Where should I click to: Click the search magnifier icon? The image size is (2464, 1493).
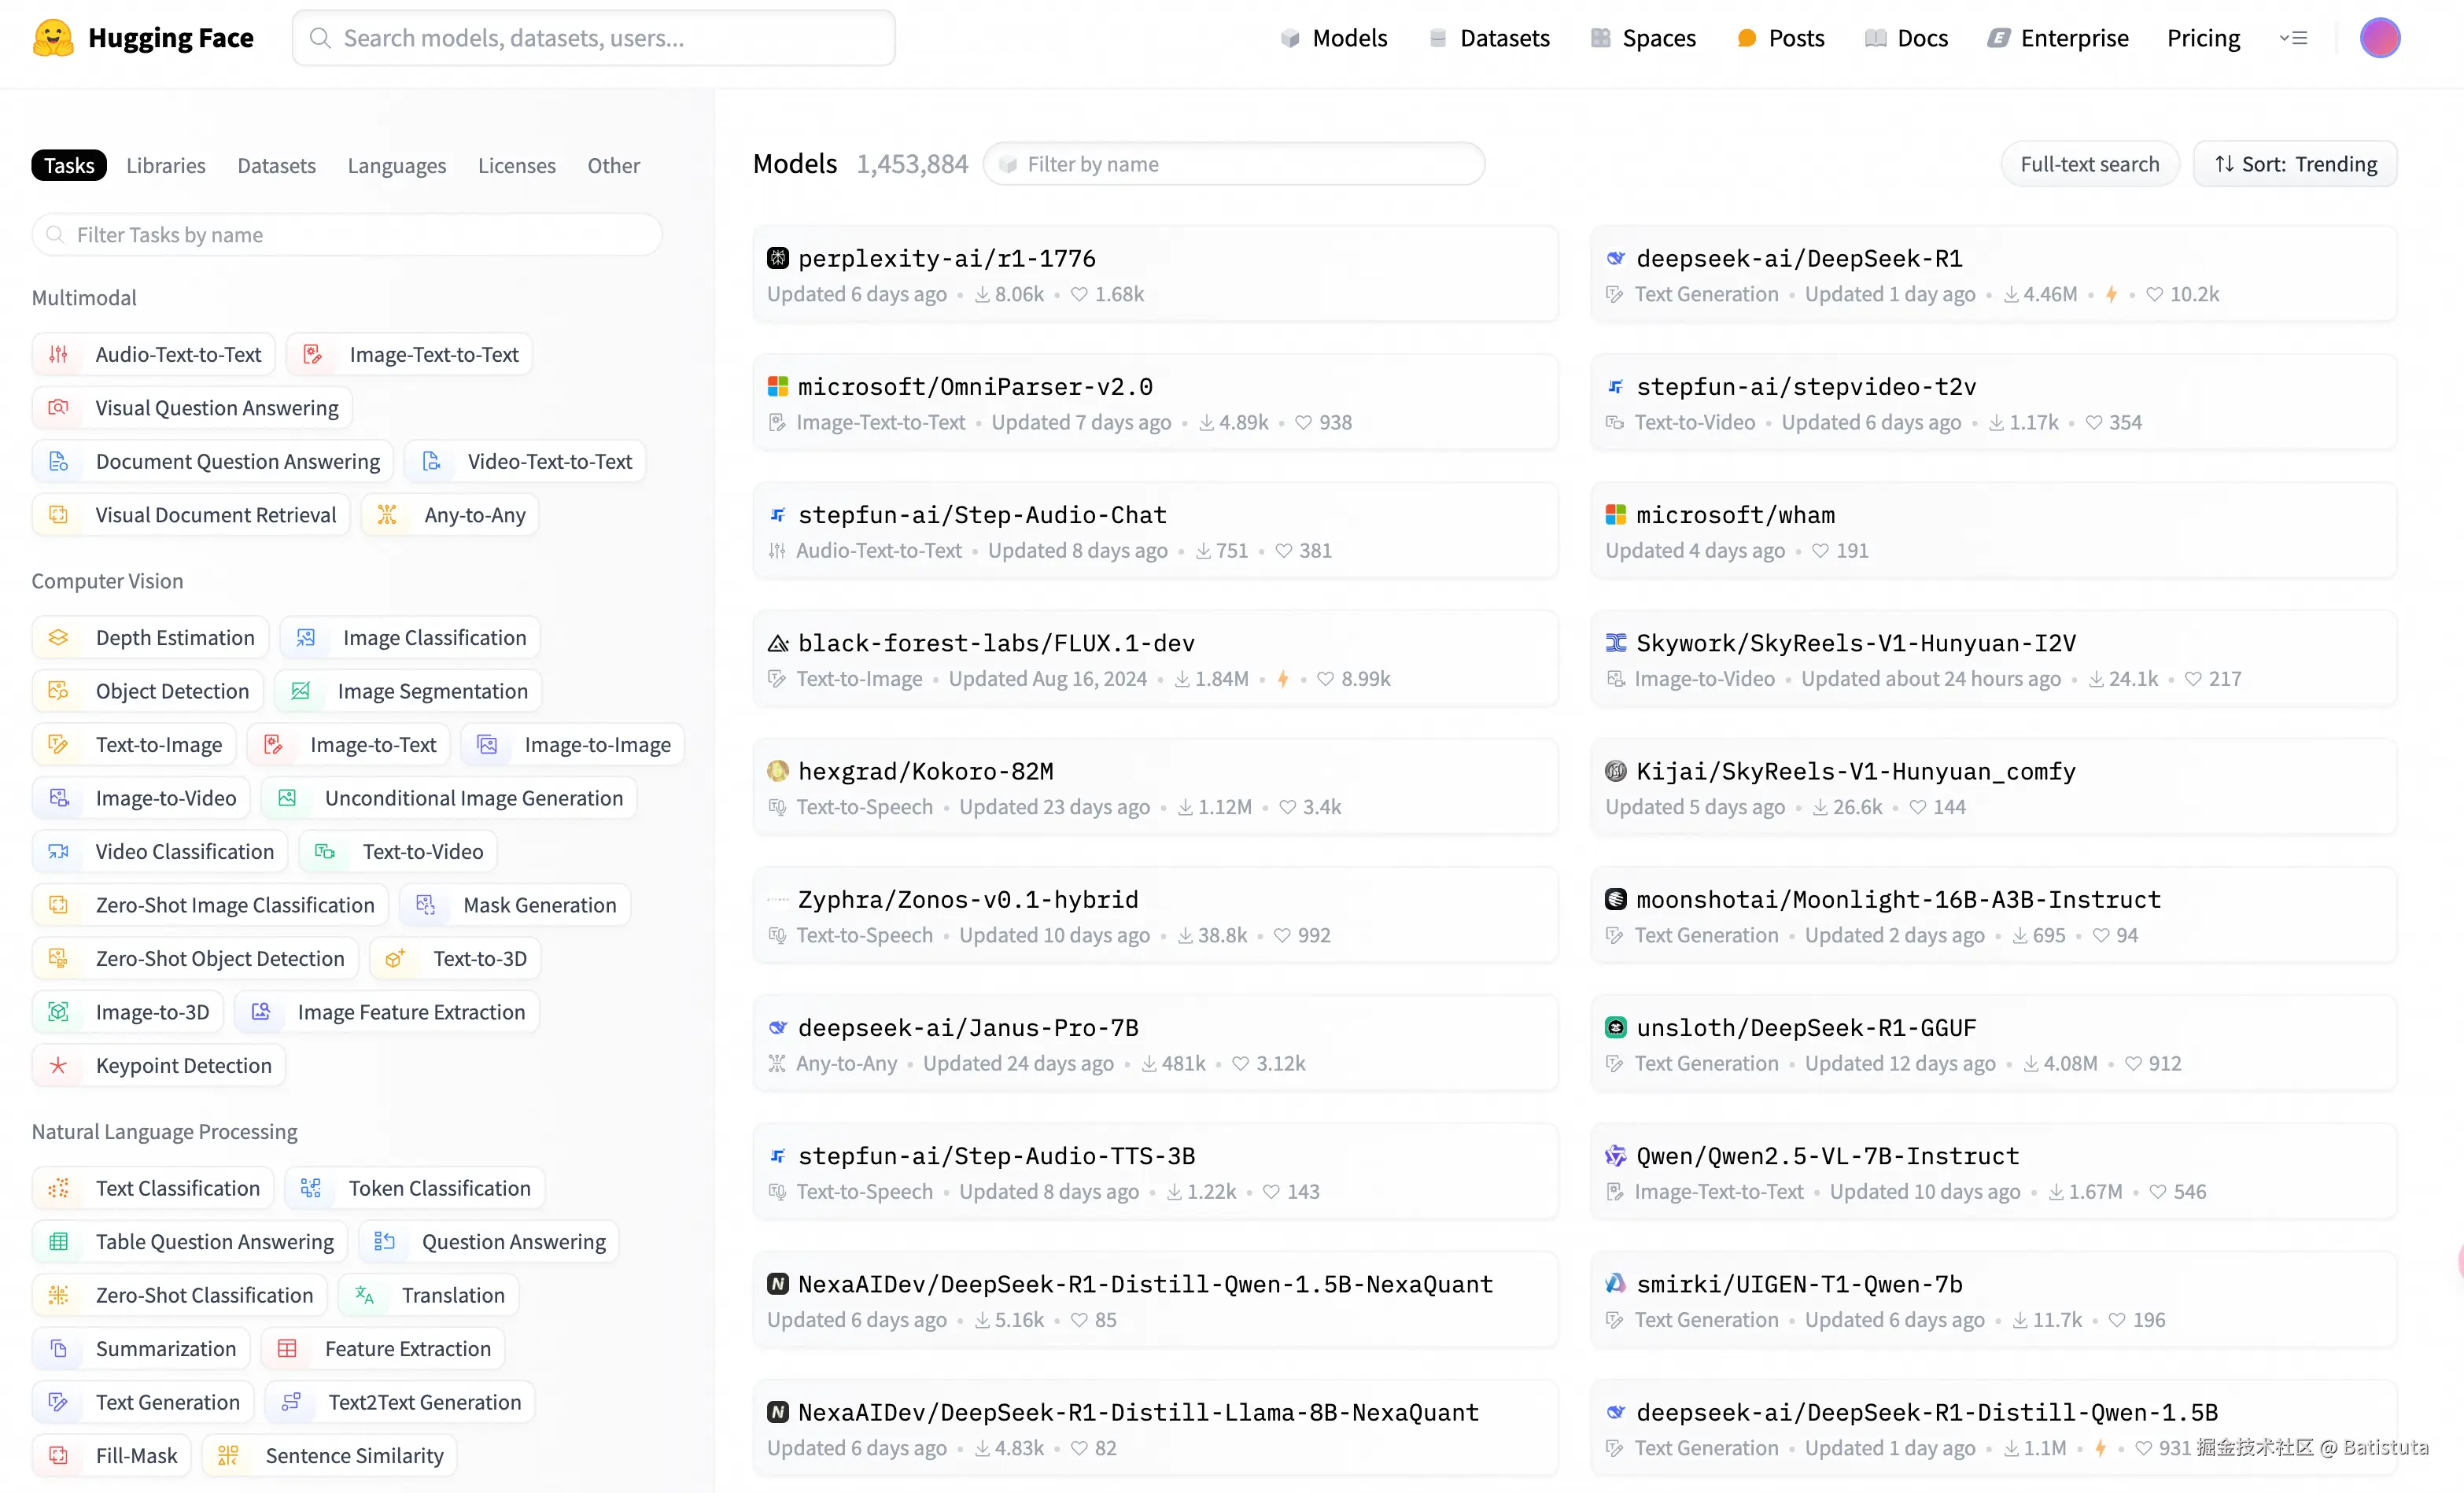click(x=320, y=38)
